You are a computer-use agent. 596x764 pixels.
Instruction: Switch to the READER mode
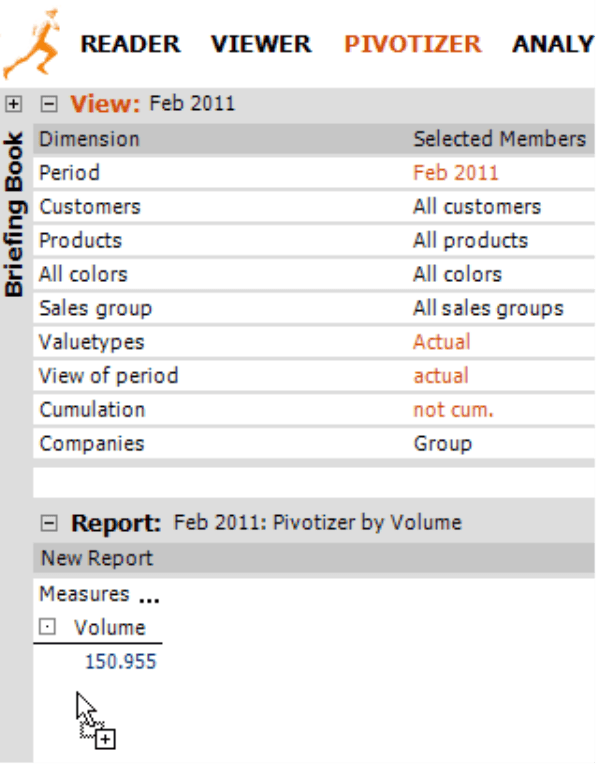[x=131, y=44]
